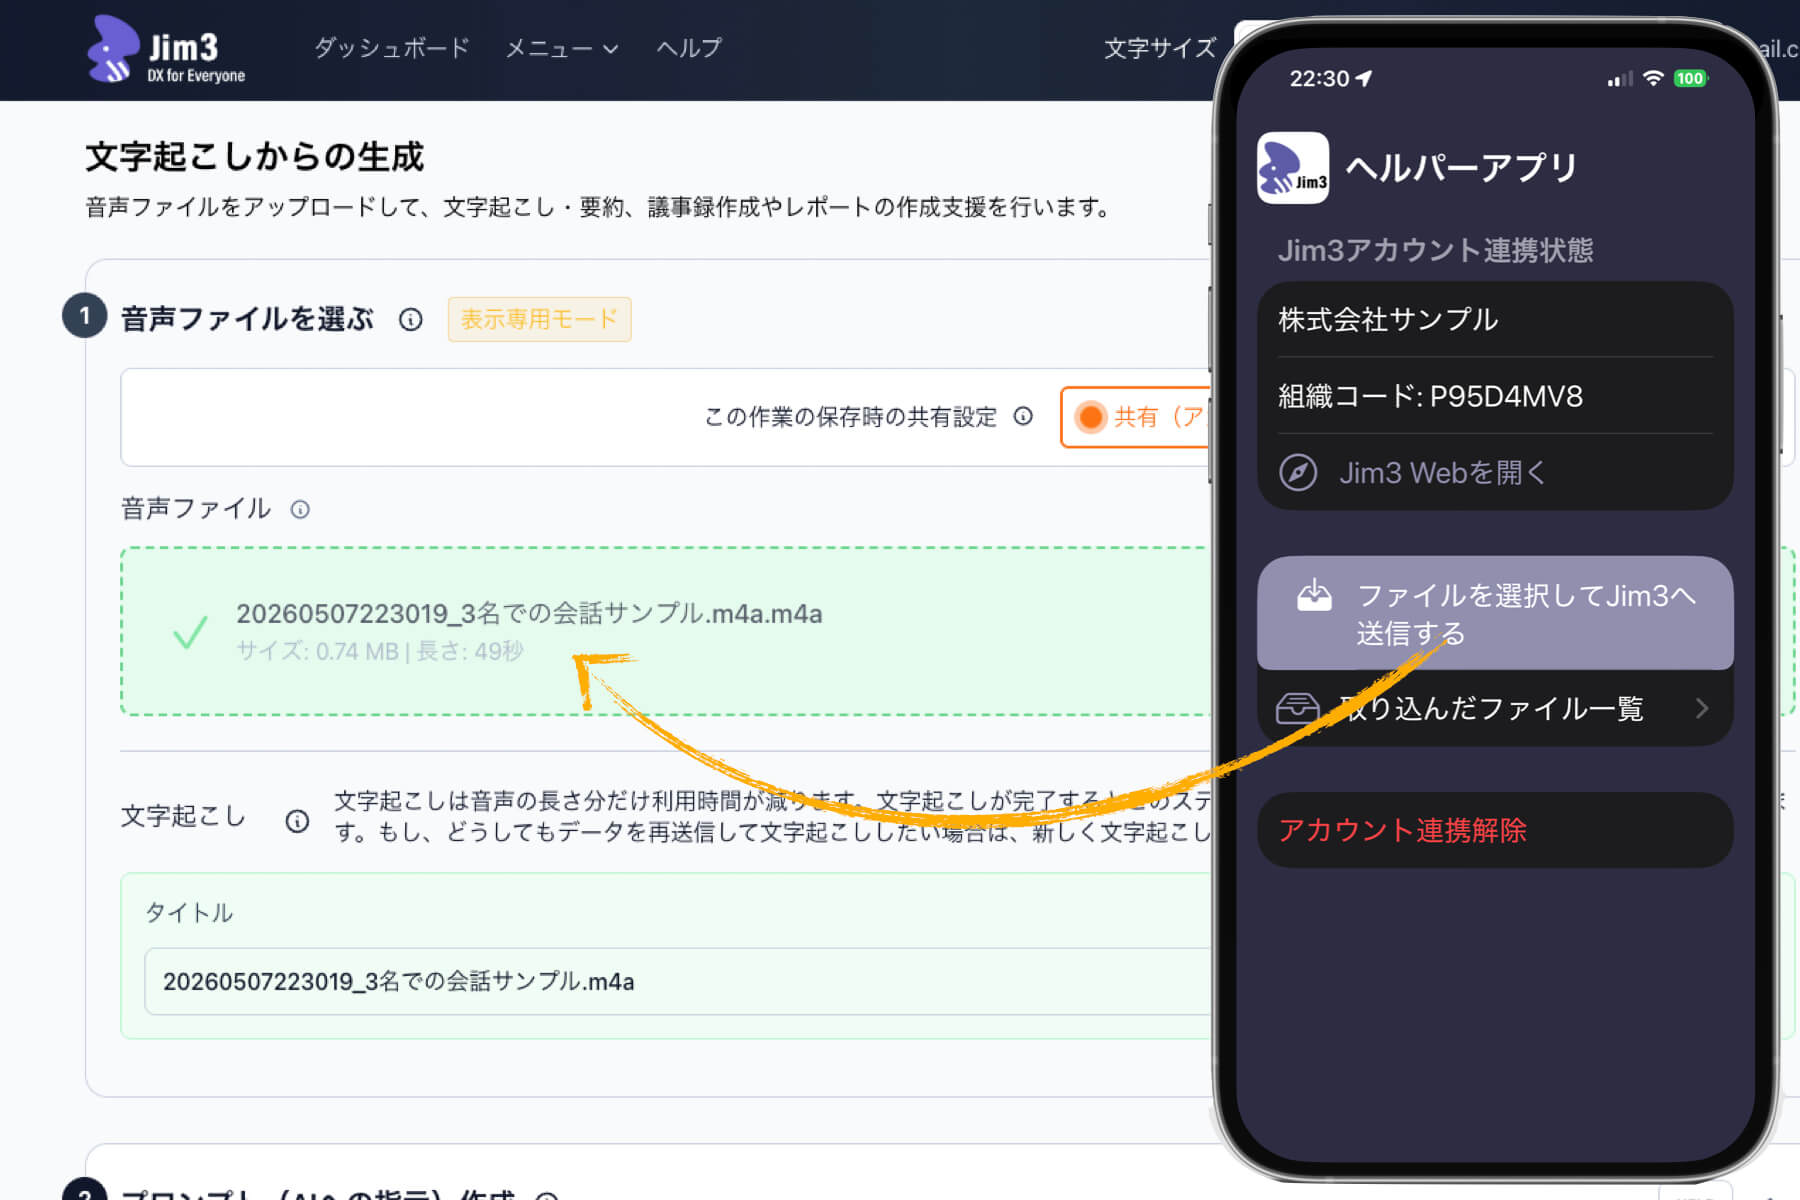Image resolution: width=1800 pixels, height=1200 pixels.
Task: Tap アカウント連携解除 on the phone
Action: (1495, 830)
